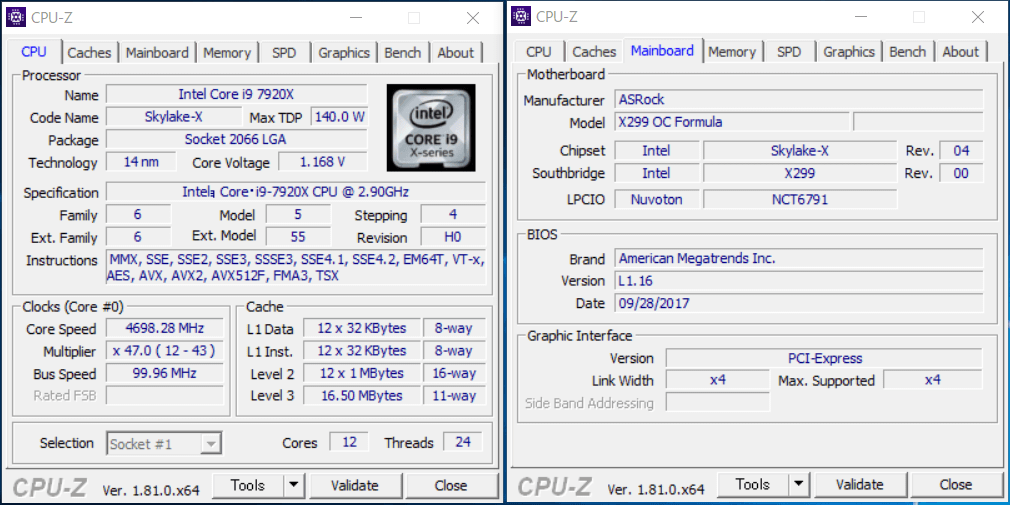Minimize the left CPU-Z window
The height and width of the screenshot is (505, 1010).
click(355, 17)
